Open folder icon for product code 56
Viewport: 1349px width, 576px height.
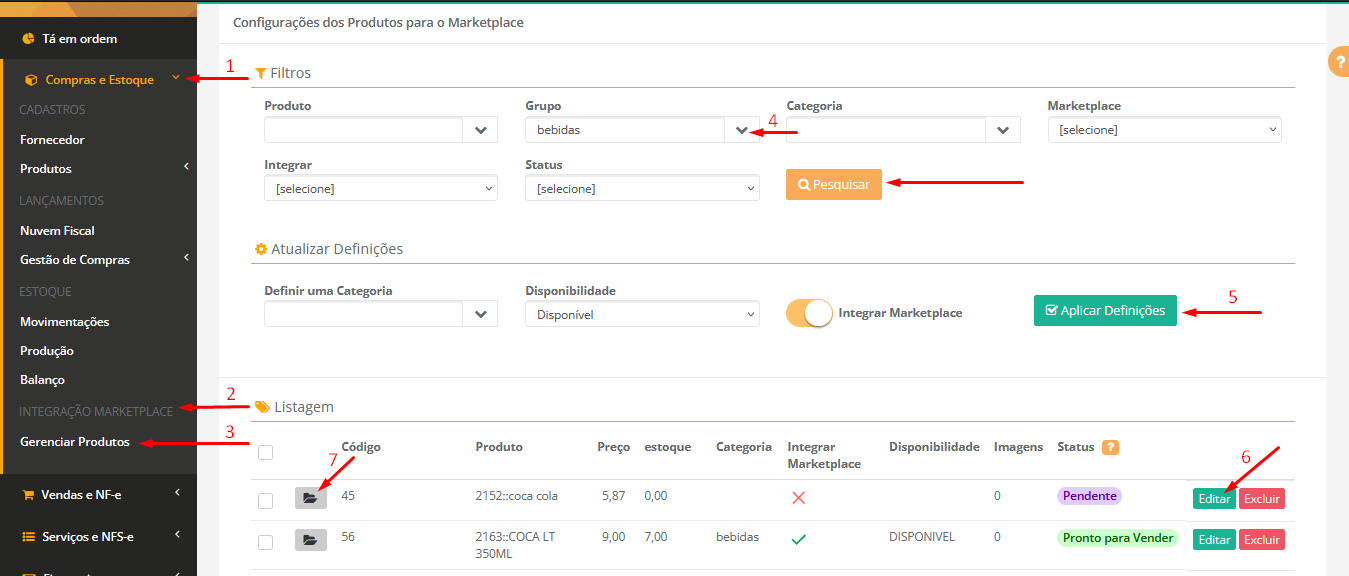point(310,540)
